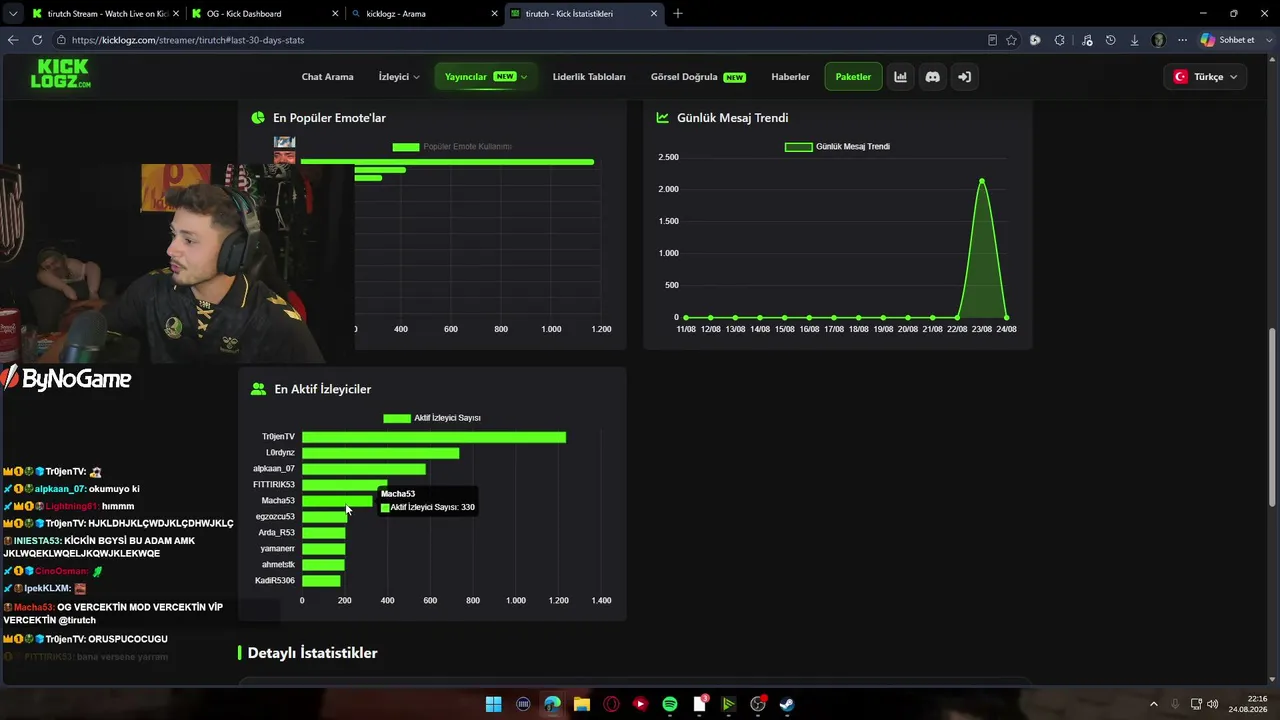This screenshot has width=1280, height=720.
Task: Open the KickLogz statistics chart icon
Action: pos(900,77)
